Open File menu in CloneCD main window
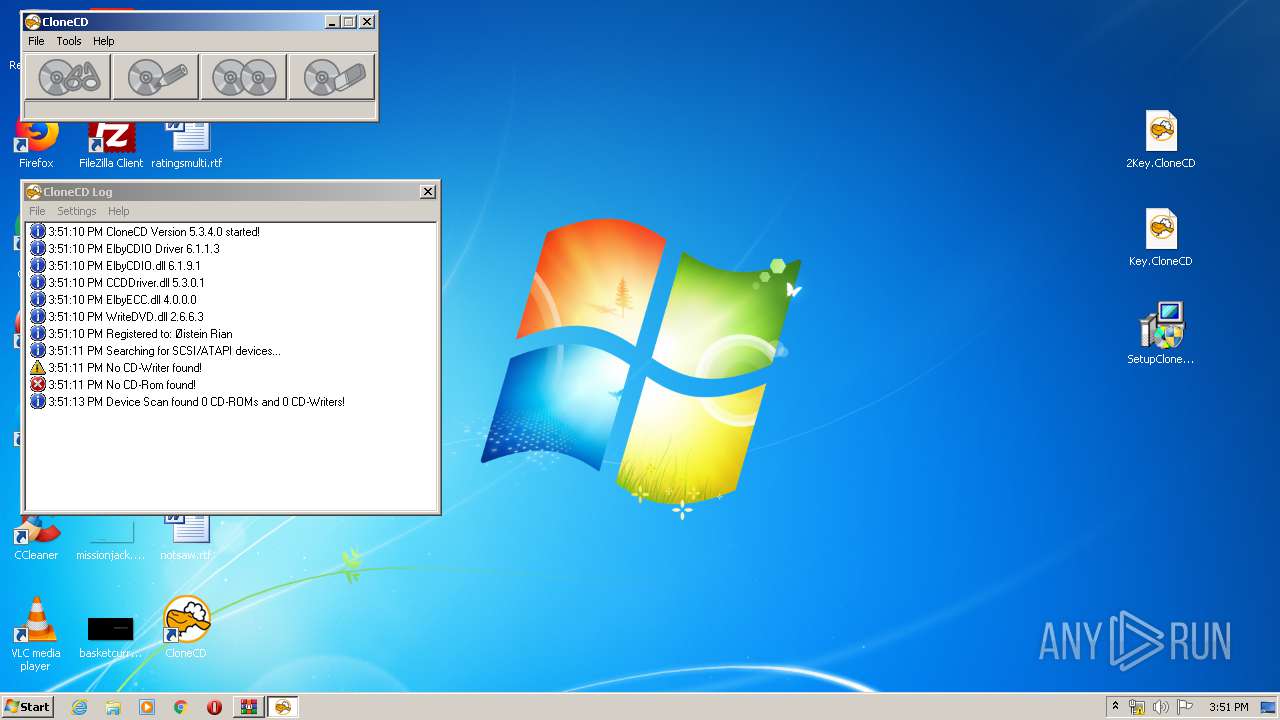The width and height of the screenshot is (1280, 720). click(36, 41)
